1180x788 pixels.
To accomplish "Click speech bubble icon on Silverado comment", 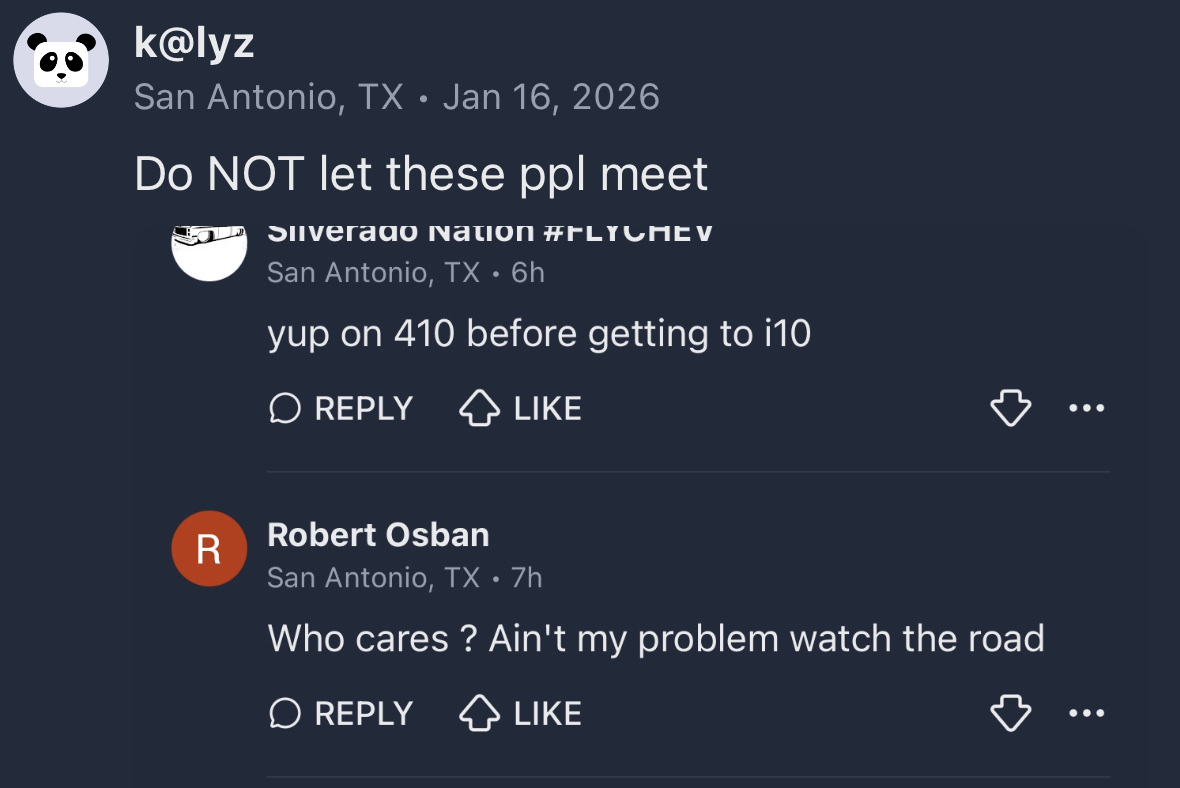I will pyautogui.click(x=285, y=408).
